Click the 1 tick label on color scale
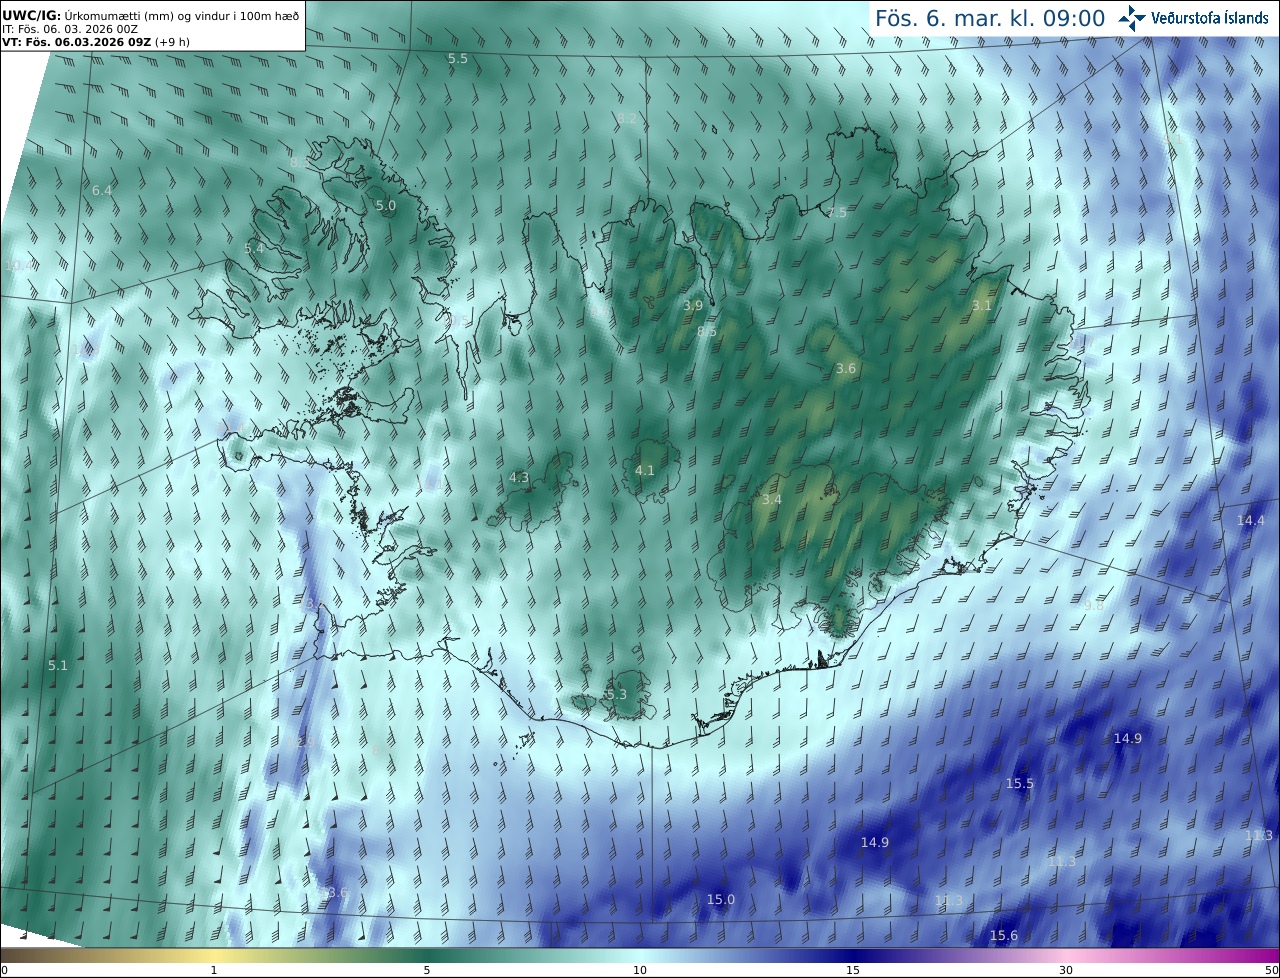 pos(214,970)
